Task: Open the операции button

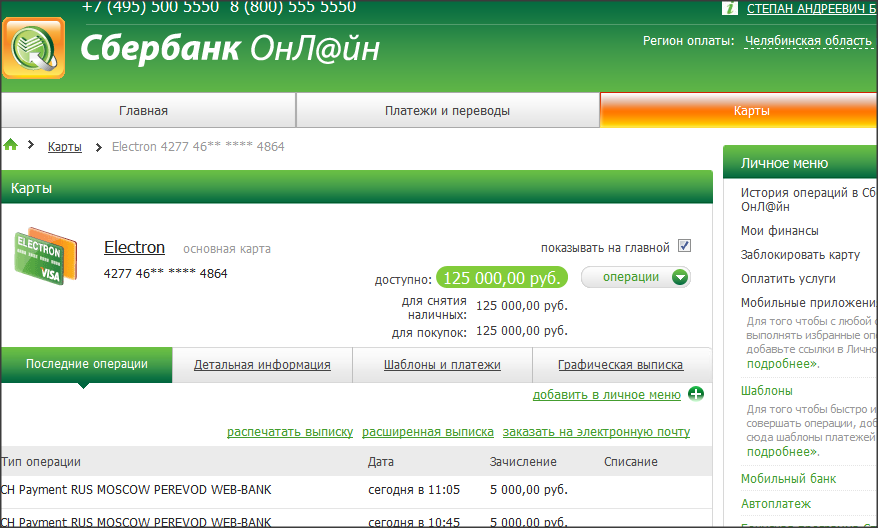Action: tap(636, 277)
